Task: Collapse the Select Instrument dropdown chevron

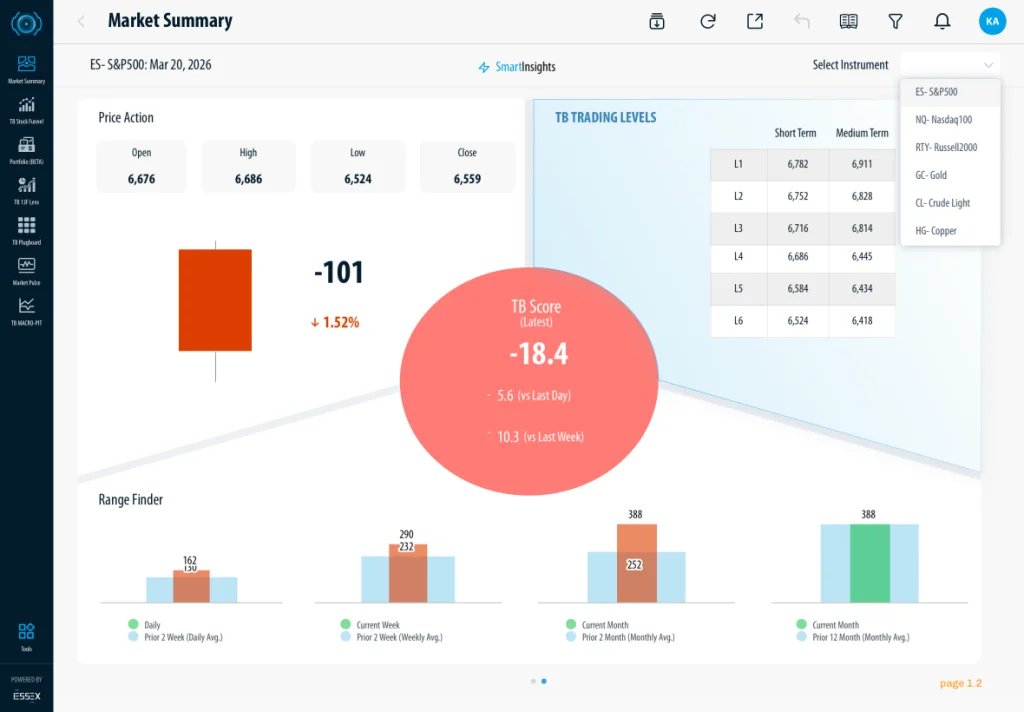Action: [x=988, y=65]
